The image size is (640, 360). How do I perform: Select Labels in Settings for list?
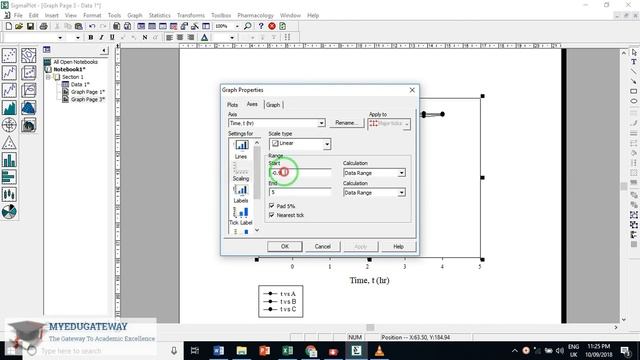click(241, 194)
